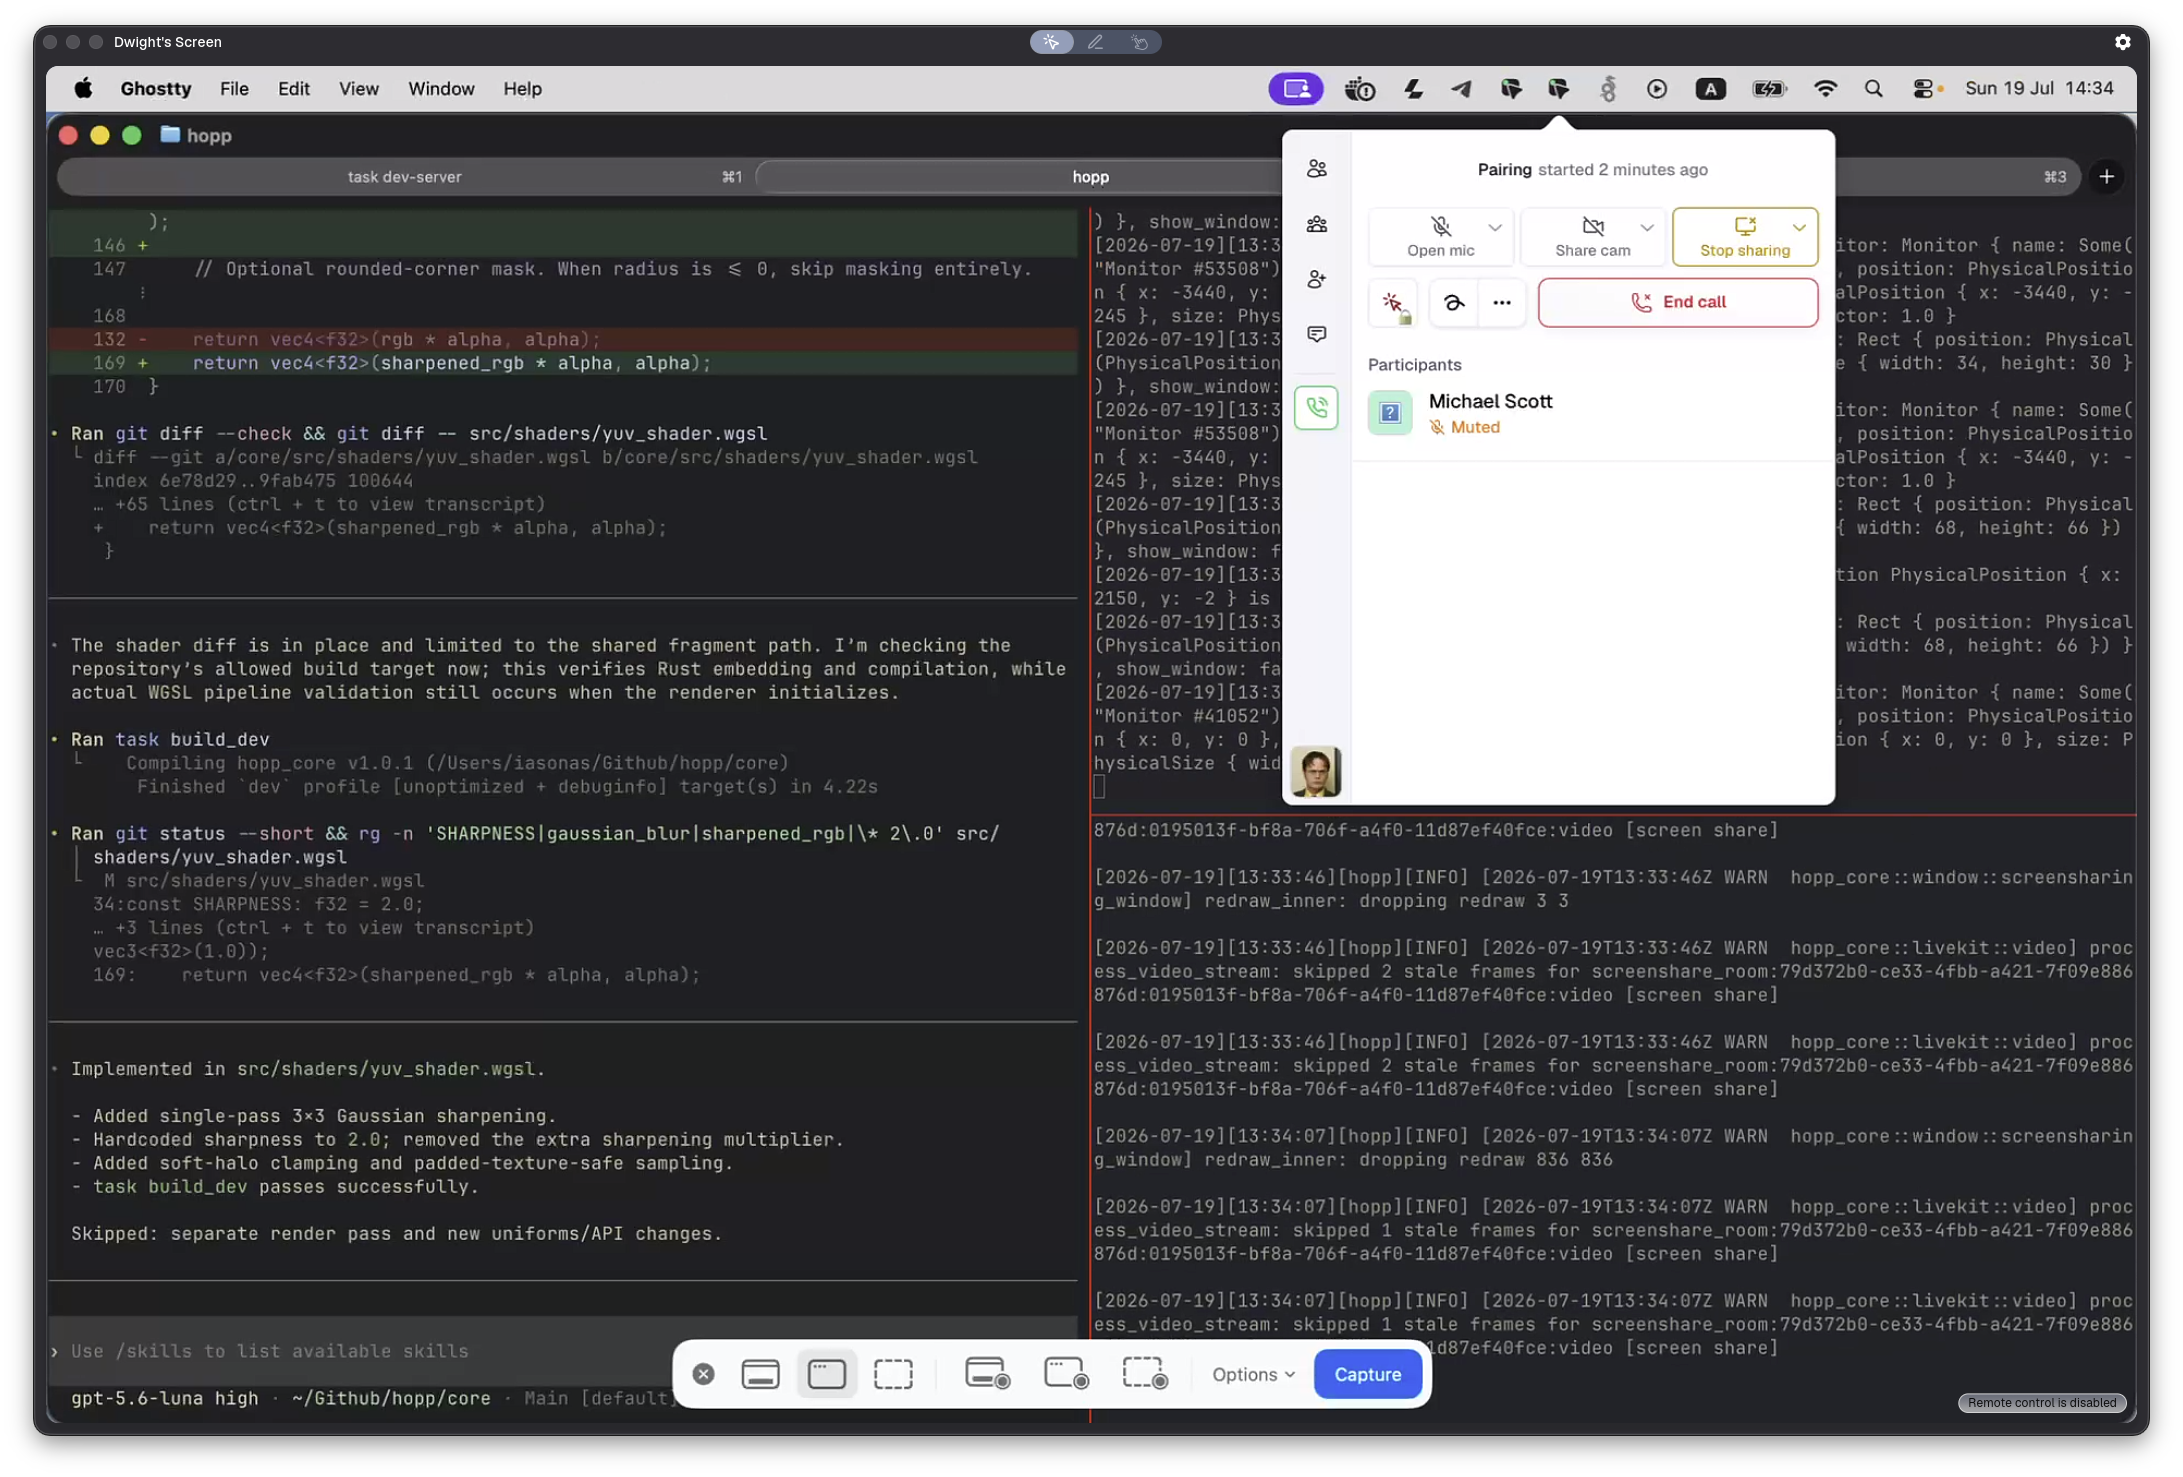Open the Edit menu
The width and height of the screenshot is (2183, 1477).
293,89
